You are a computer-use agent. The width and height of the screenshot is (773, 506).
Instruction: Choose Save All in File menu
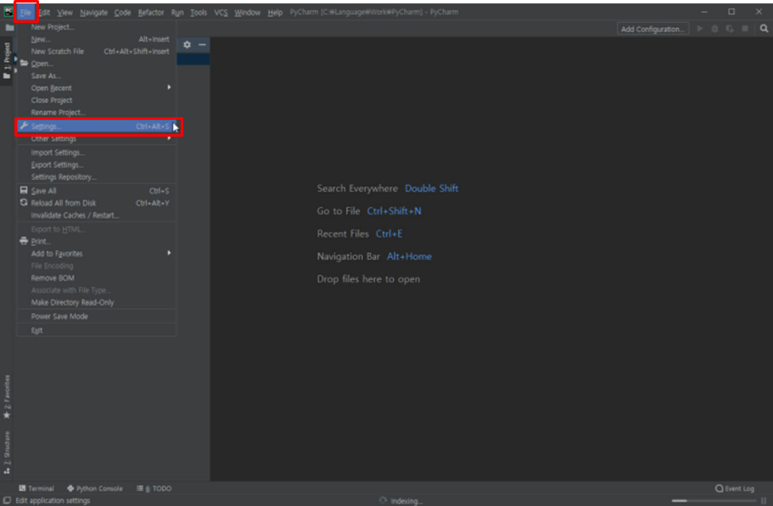pyautogui.click(x=97, y=191)
